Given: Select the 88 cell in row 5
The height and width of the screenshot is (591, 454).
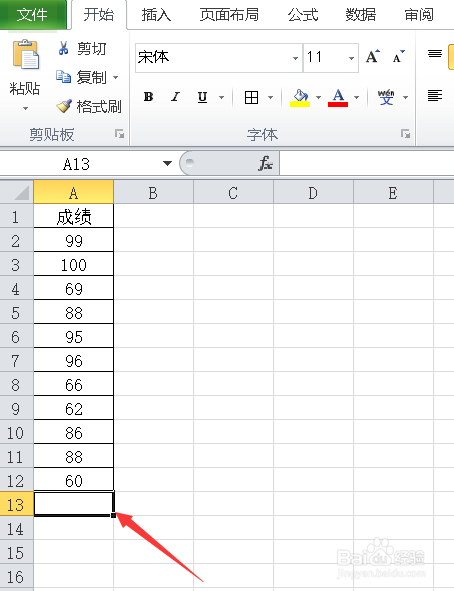Looking at the screenshot, I should pyautogui.click(x=73, y=312).
